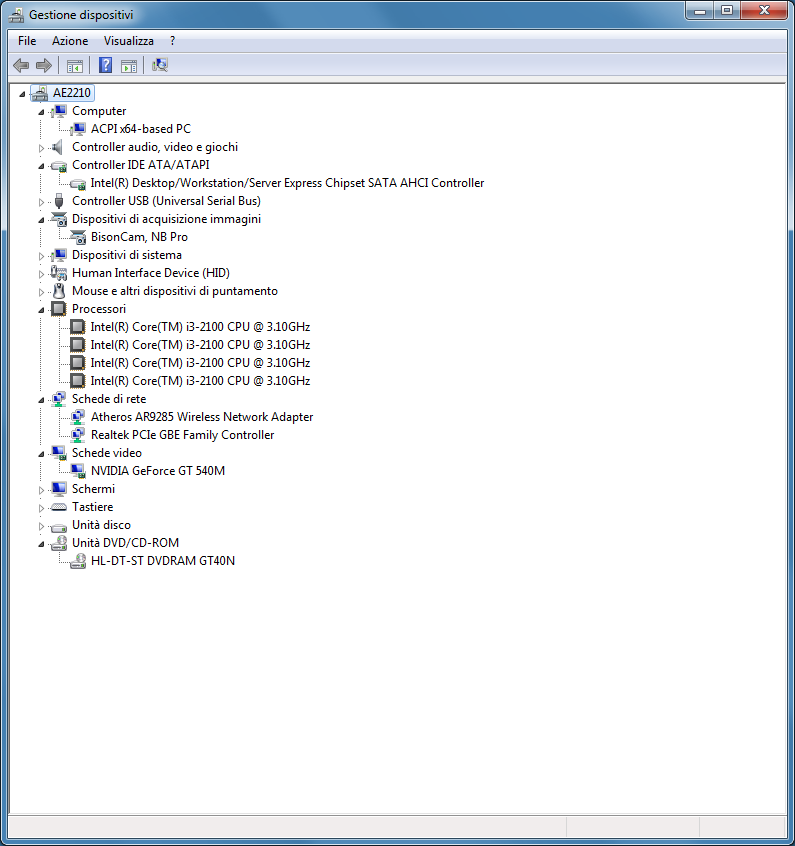This screenshot has height=846, width=795.
Task: Expand the Unità disco category
Action: click(x=42, y=526)
